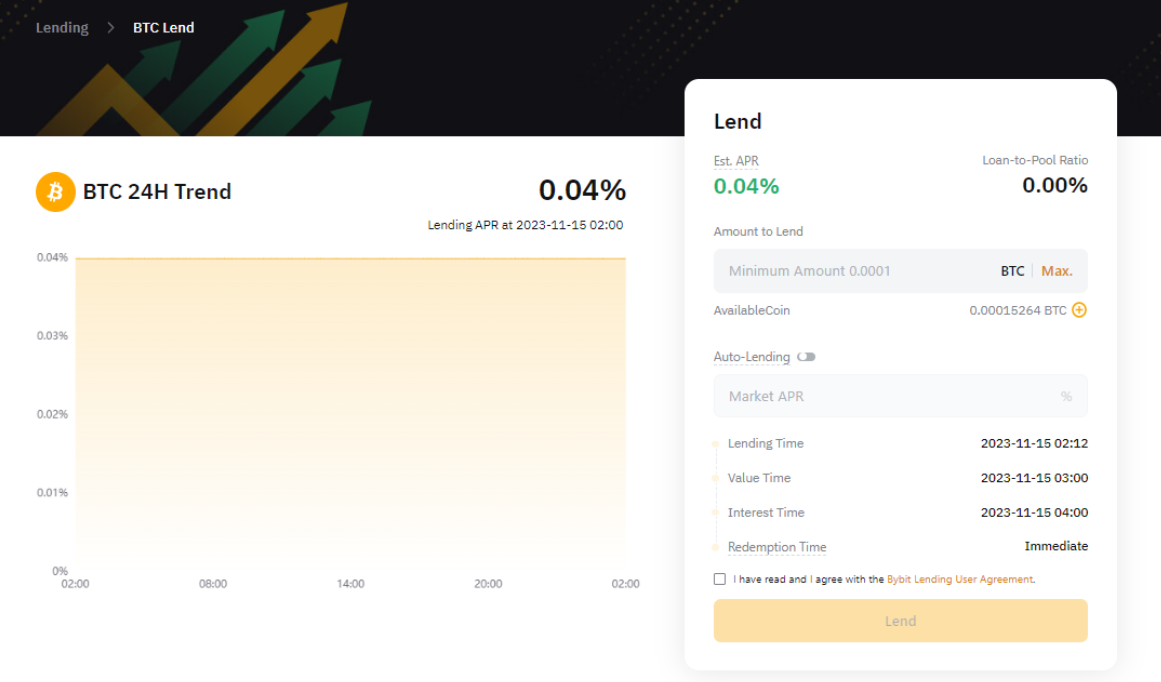Viewport: 1161px width, 682px height.
Task: Open the Bybit Lending User Agreement link
Action: pos(959,578)
